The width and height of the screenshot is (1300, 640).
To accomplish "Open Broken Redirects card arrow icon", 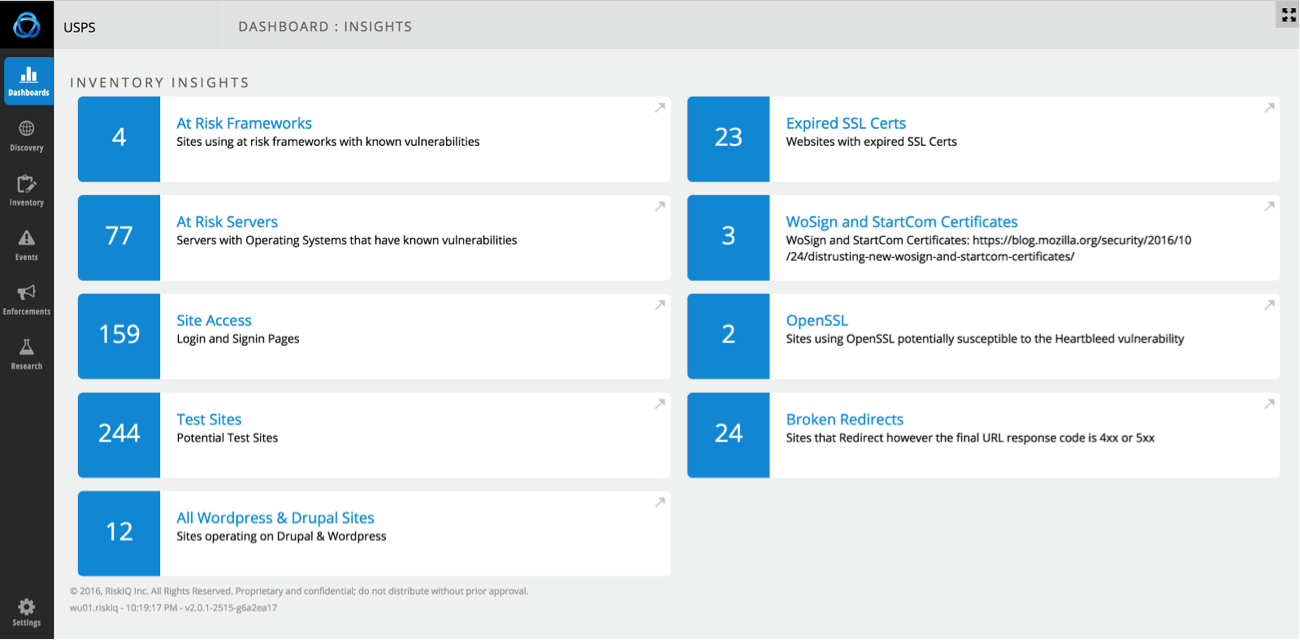I will click(1269, 404).
